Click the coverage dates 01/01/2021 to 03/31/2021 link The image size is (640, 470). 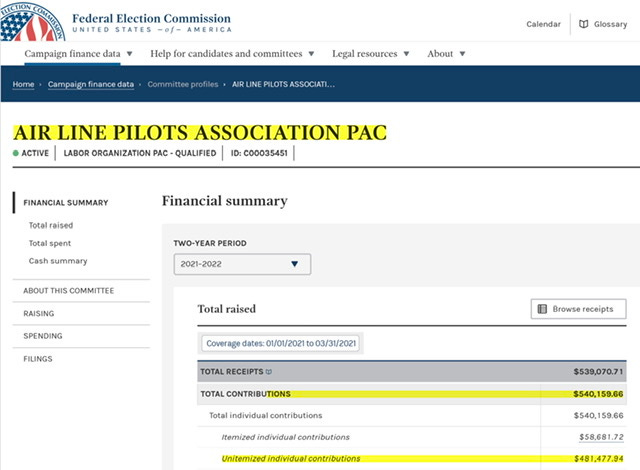281,343
